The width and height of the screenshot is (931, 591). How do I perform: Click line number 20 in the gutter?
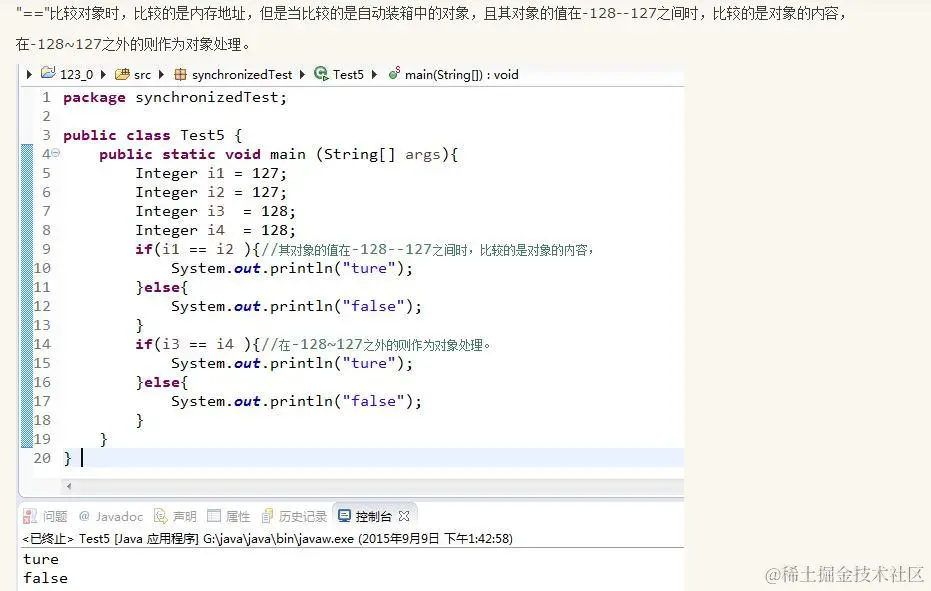pos(42,458)
